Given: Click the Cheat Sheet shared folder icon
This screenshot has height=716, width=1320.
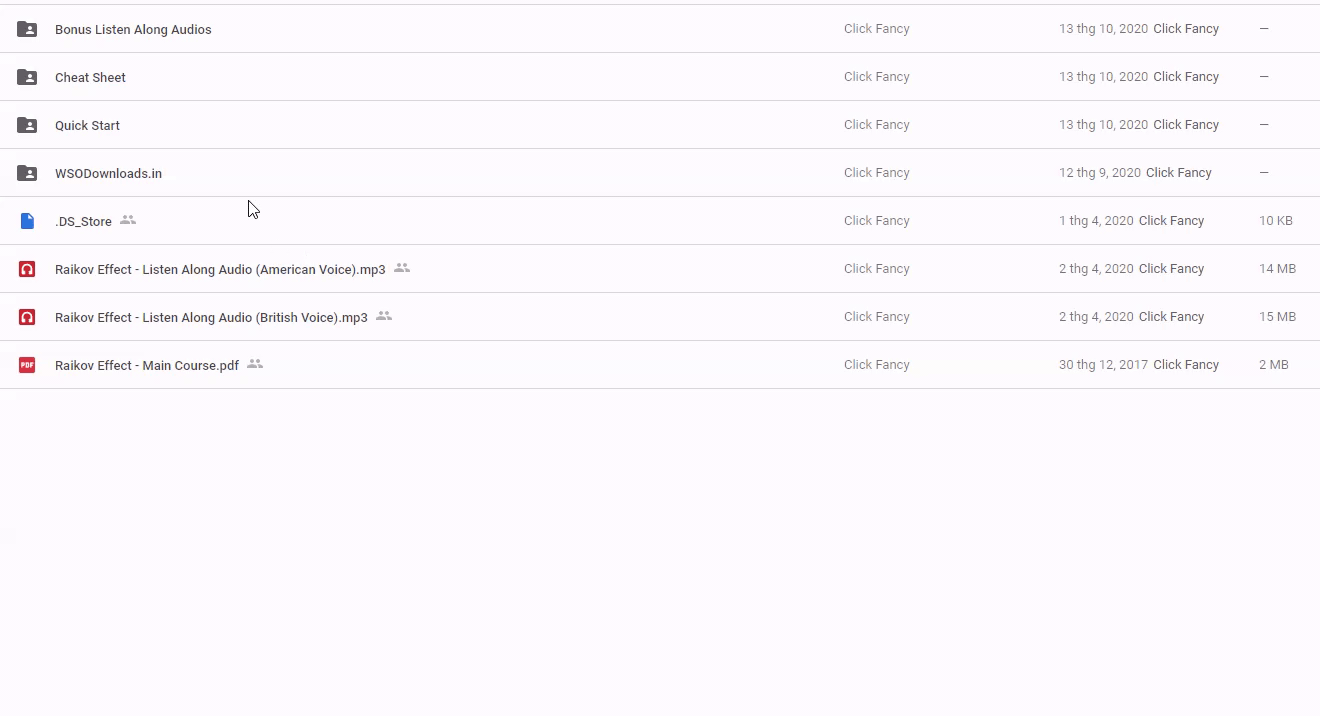Looking at the screenshot, I should pos(27,77).
